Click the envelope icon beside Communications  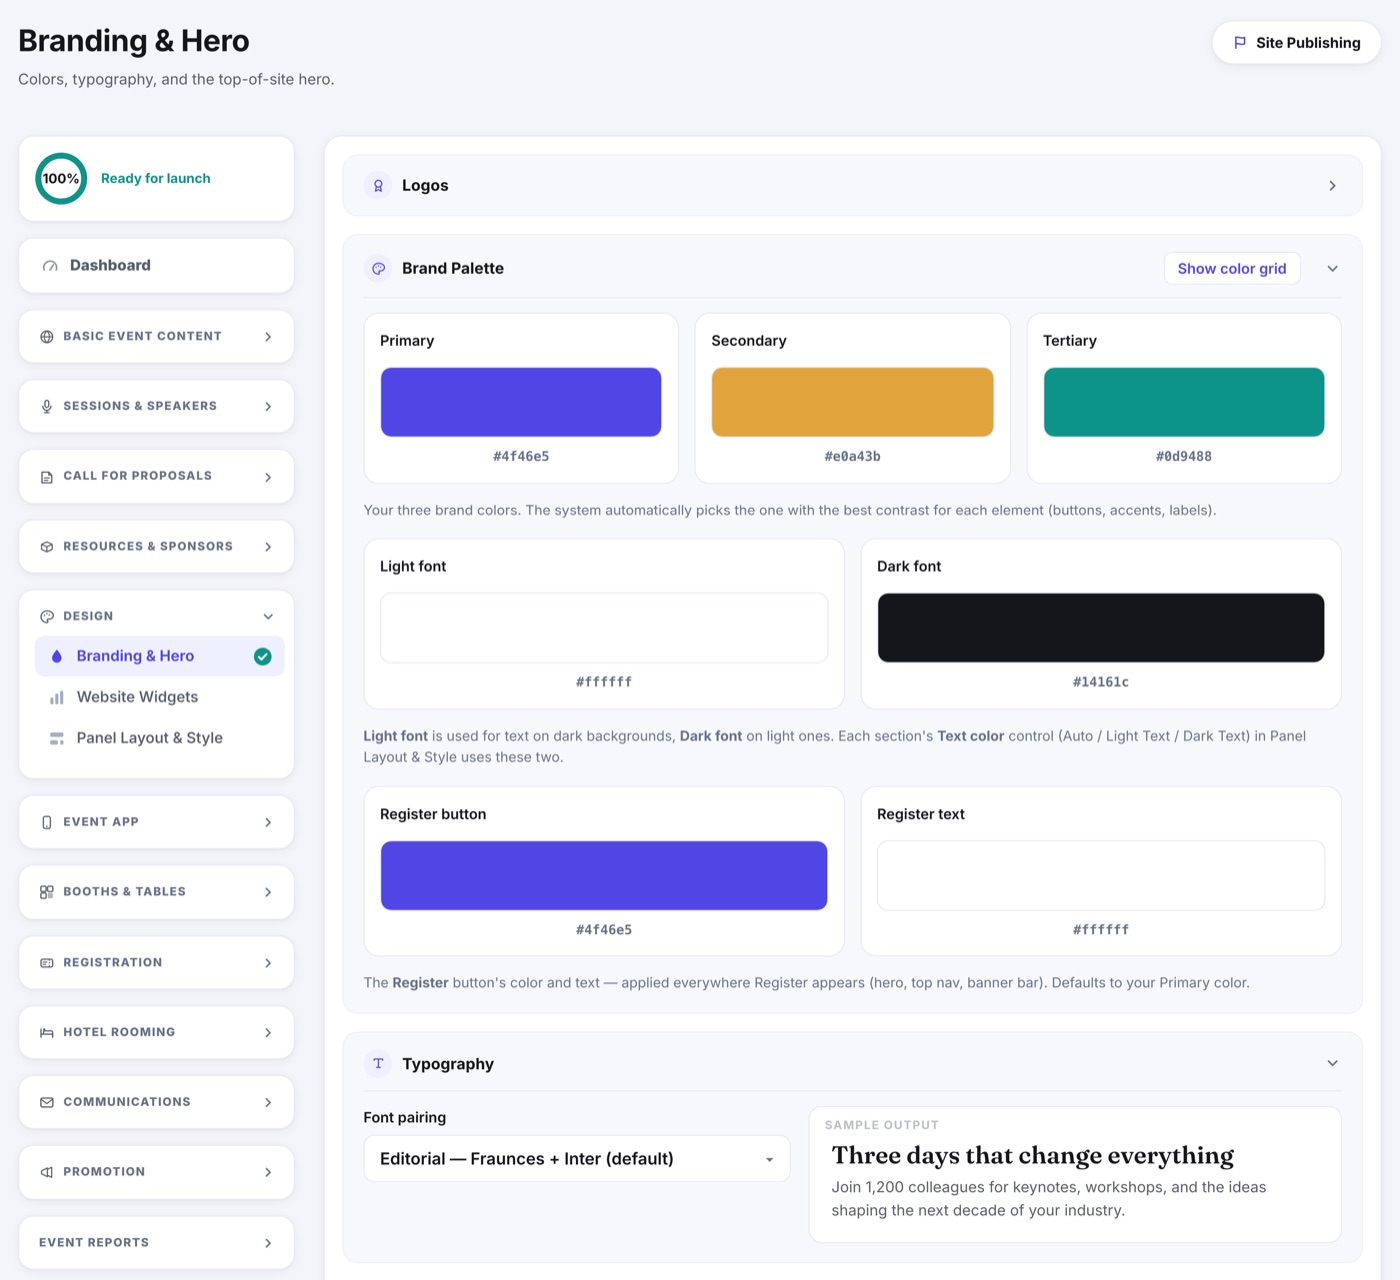click(x=47, y=1102)
